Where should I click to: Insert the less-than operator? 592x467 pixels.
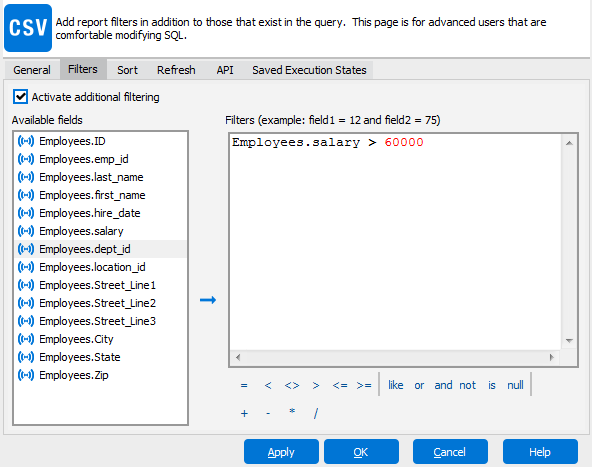tap(268, 385)
